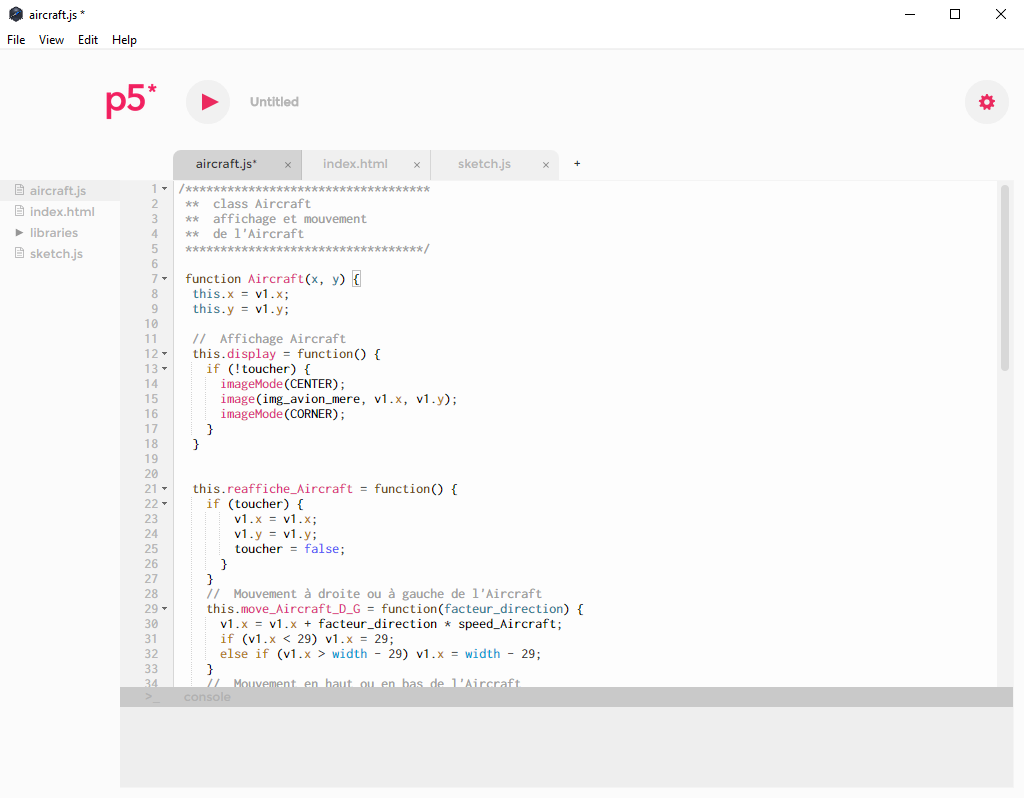Close the aircraft.js tab
The height and width of the screenshot is (798, 1024).
[288, 165]
